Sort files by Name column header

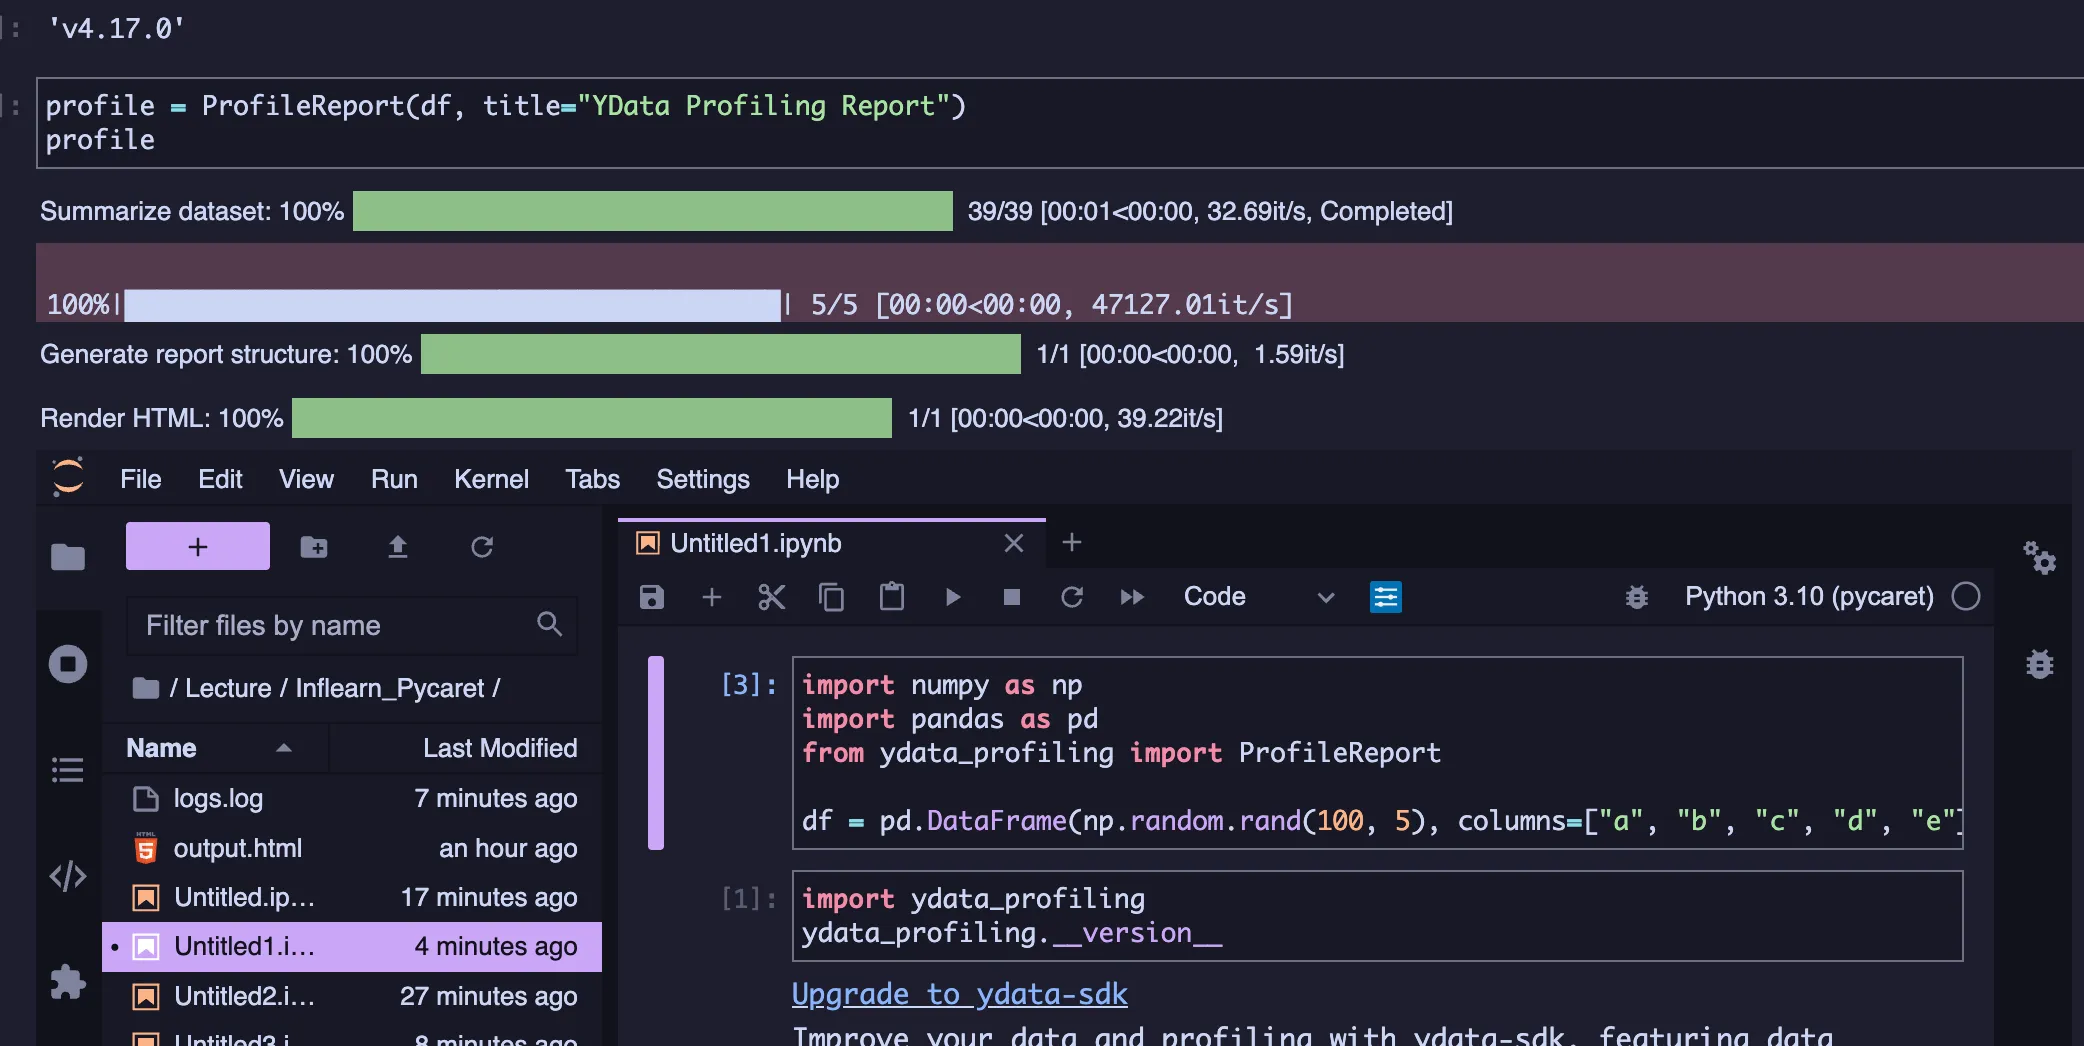point(162,748)
